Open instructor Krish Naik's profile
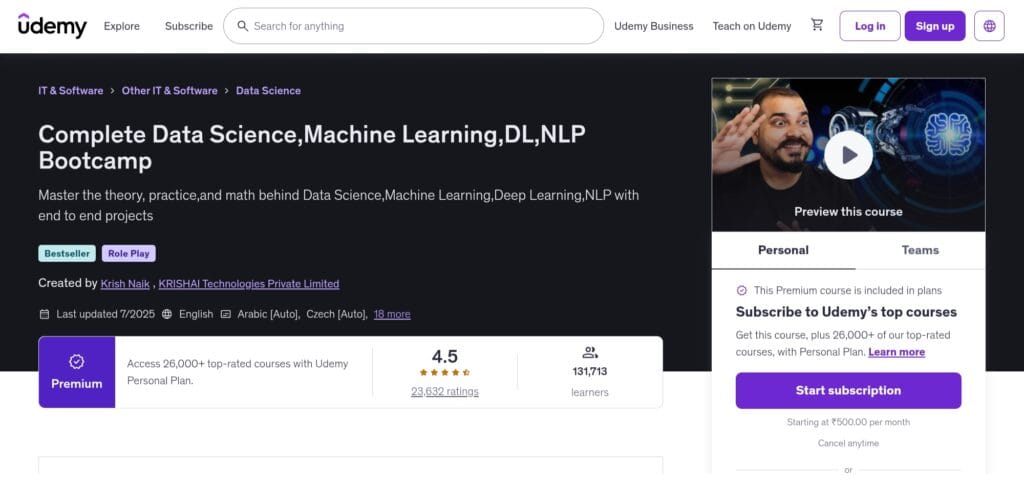Image resolution: width=1024 pixels, height=481 pixels. tap(125, 284)
